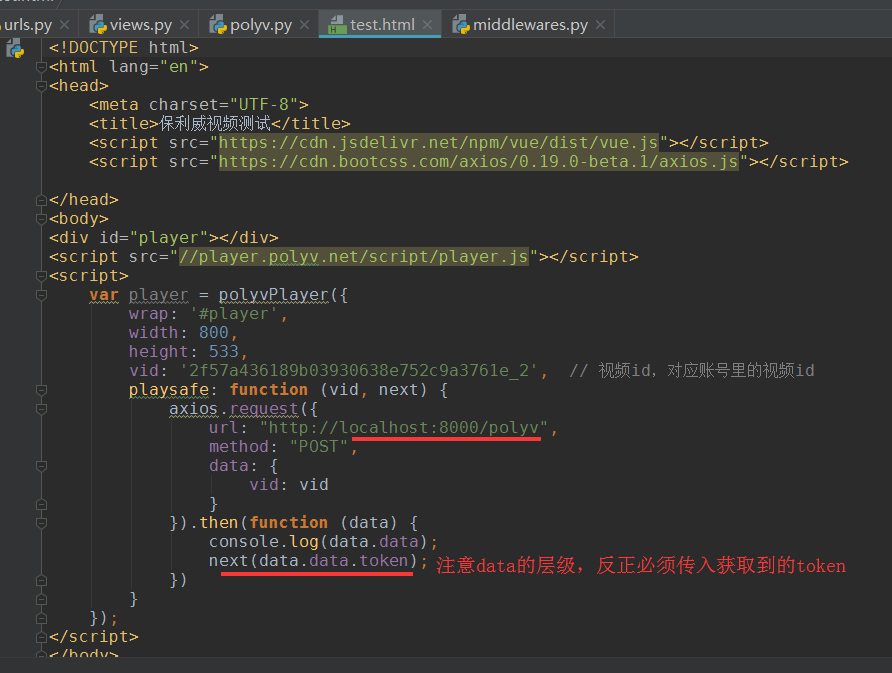Viewport: 892px width, 673px height.
Task: Click the vid: vid line
Action: coord(288,485)
